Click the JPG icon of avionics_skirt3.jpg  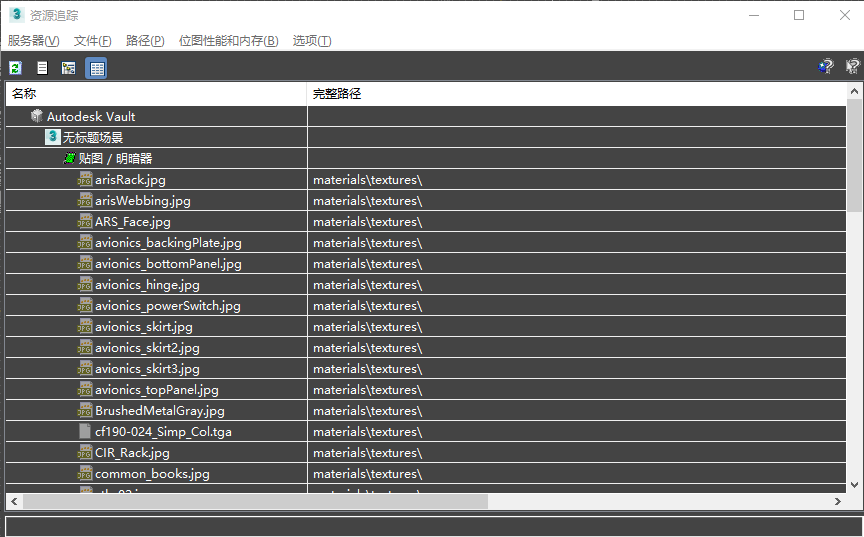pos(85,368)
